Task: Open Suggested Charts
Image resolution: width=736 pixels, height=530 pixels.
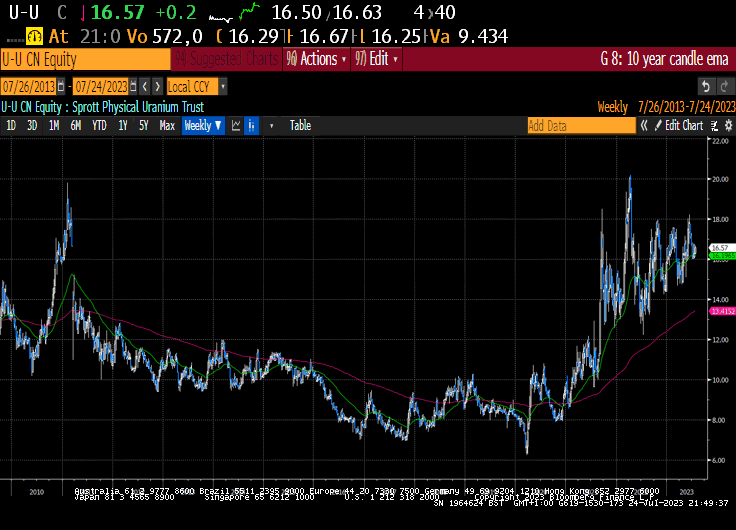Action: tap(227, 59)
